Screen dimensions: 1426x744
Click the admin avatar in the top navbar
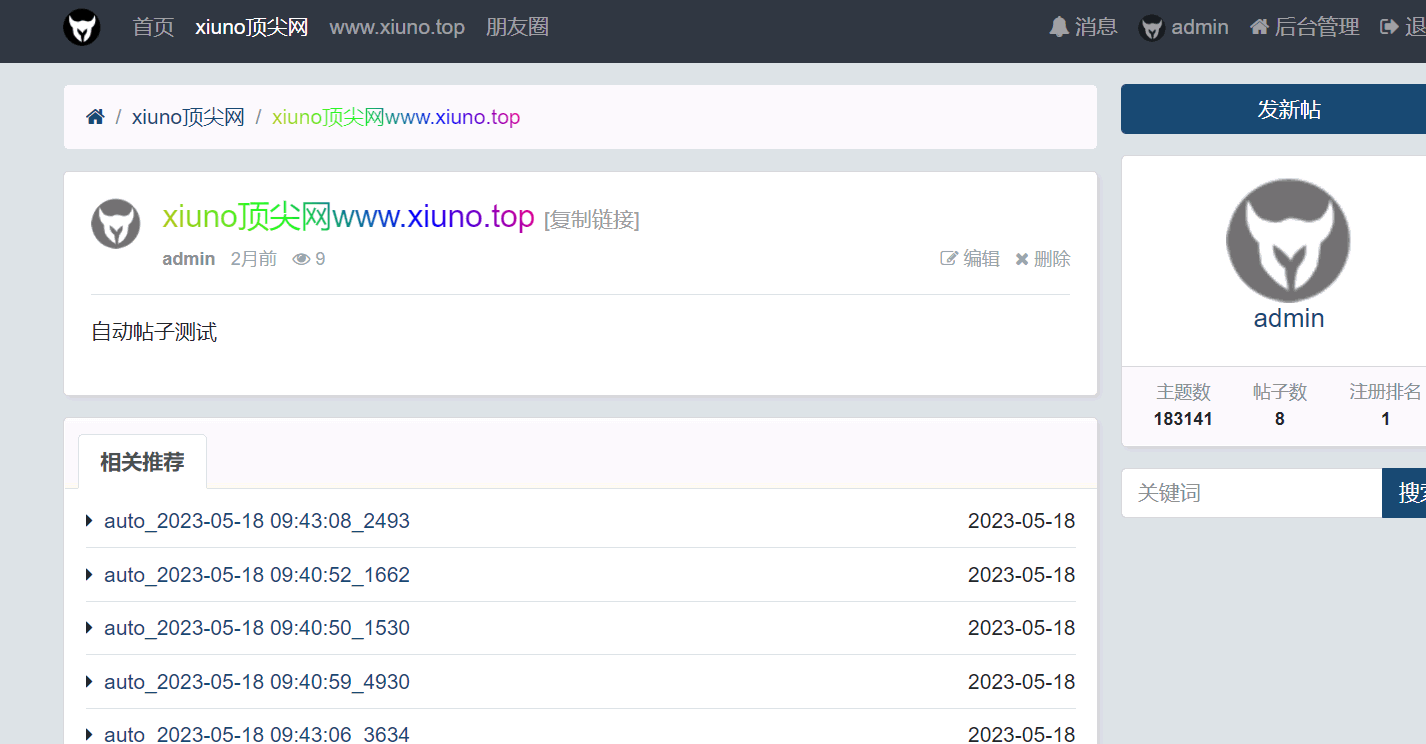1152,28
